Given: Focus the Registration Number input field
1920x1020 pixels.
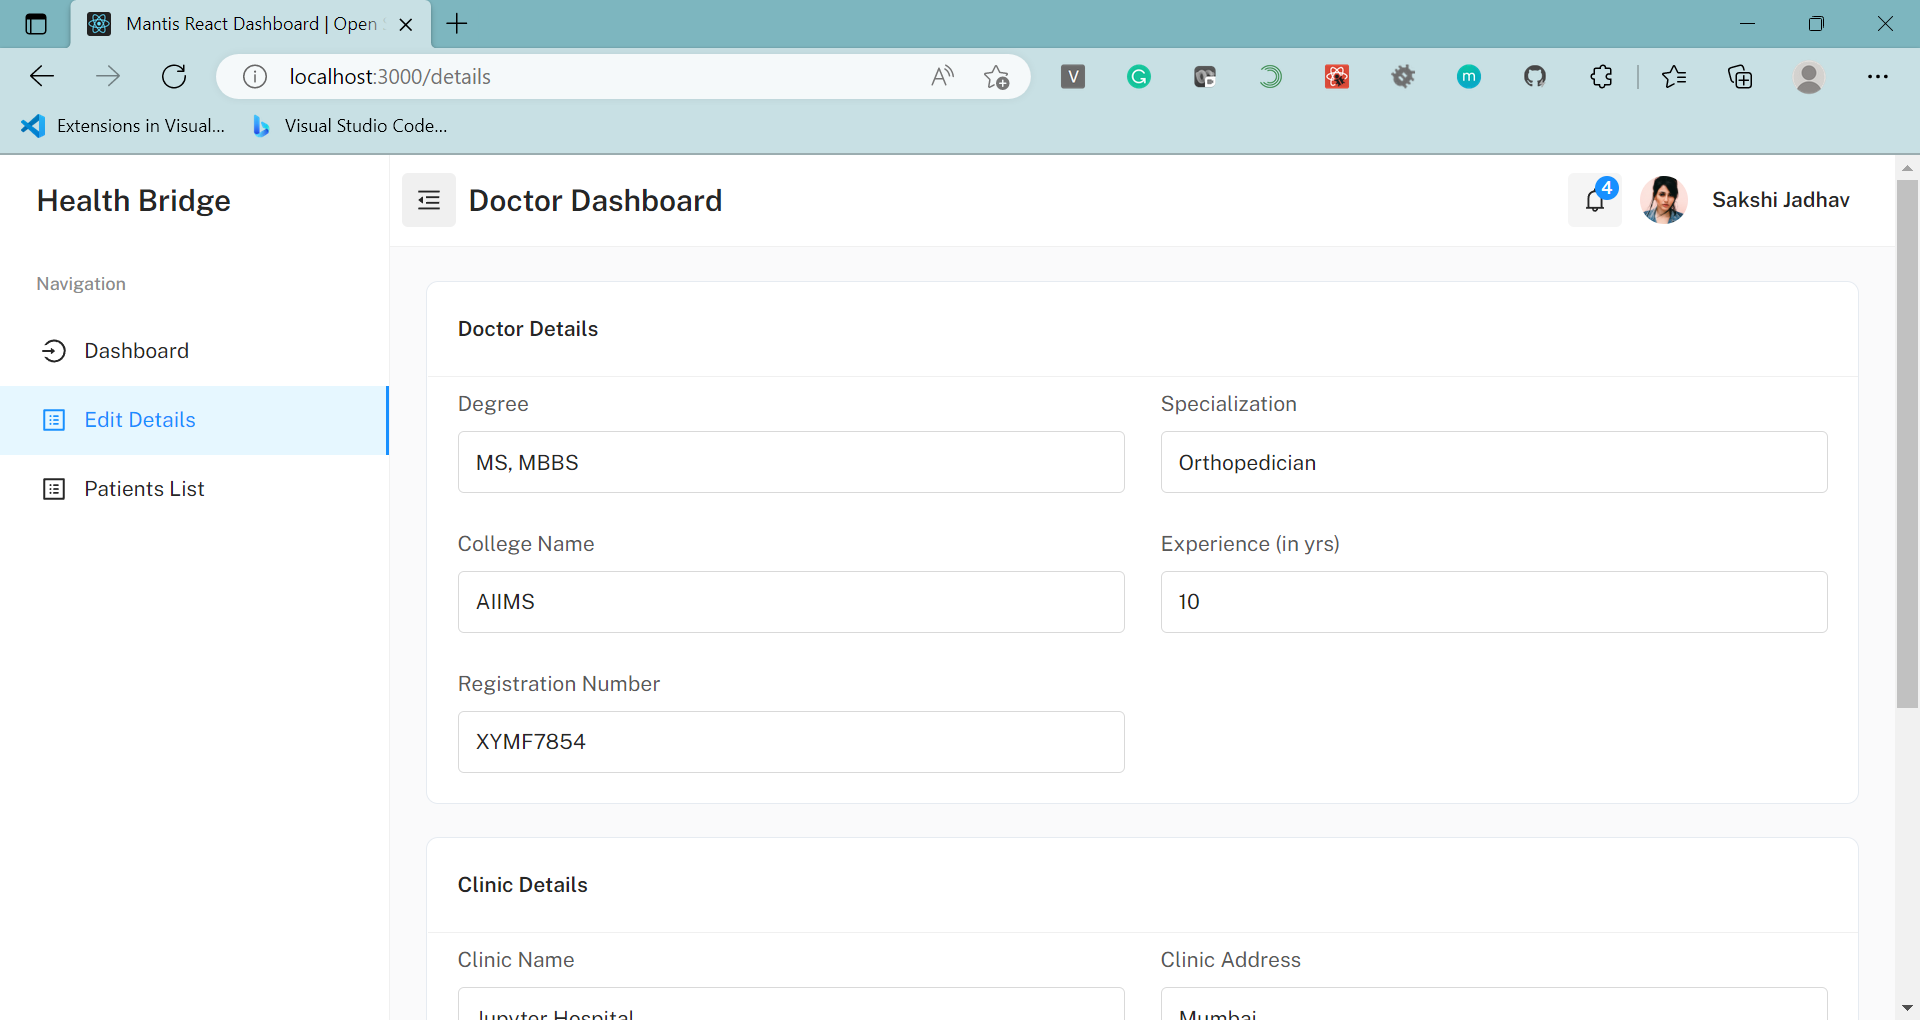Looking at the screenshot, I should pos(790,741).
